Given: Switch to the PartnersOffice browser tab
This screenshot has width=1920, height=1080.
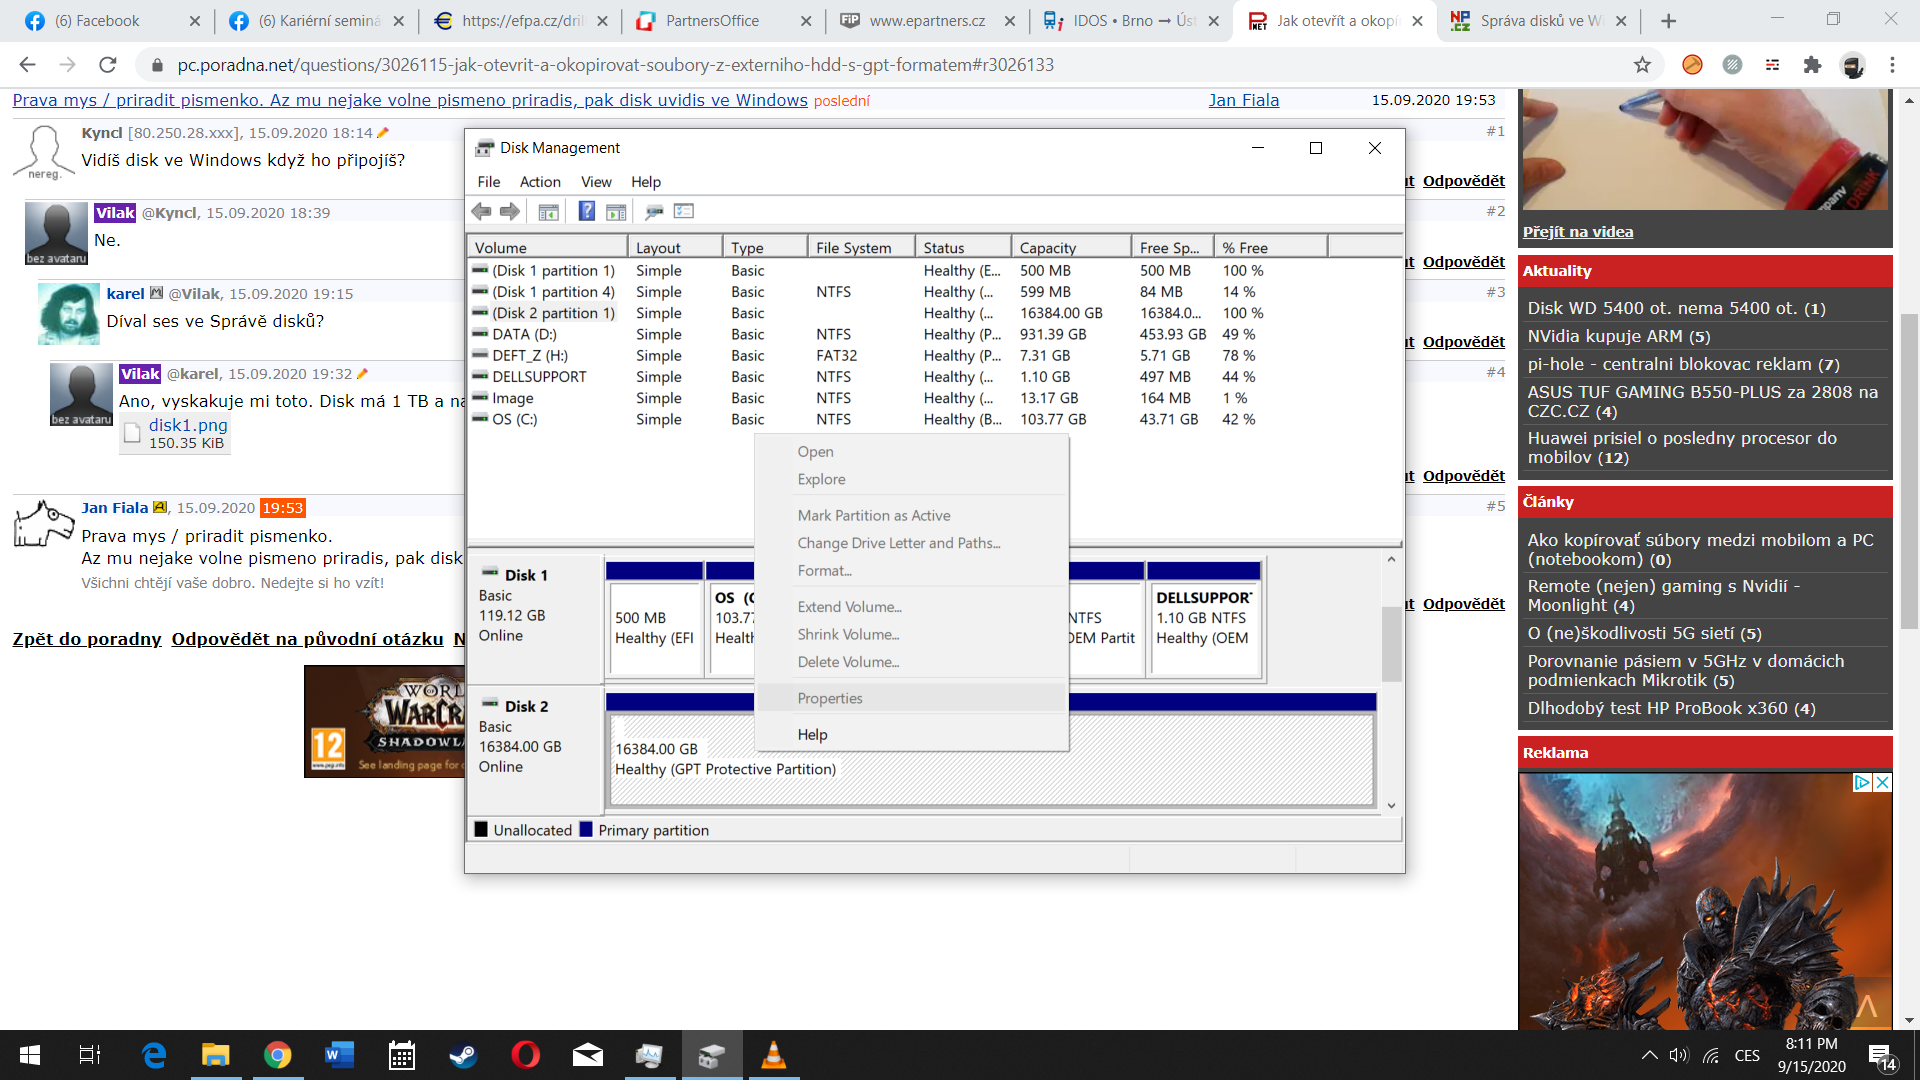Looking at the screenshot, I should (712, 21).
